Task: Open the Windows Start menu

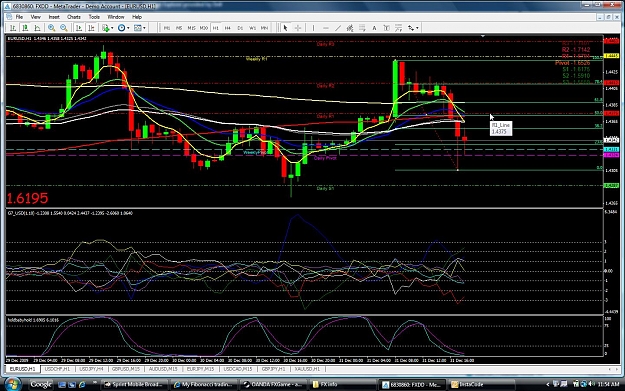Action: [x=13, y=385]
